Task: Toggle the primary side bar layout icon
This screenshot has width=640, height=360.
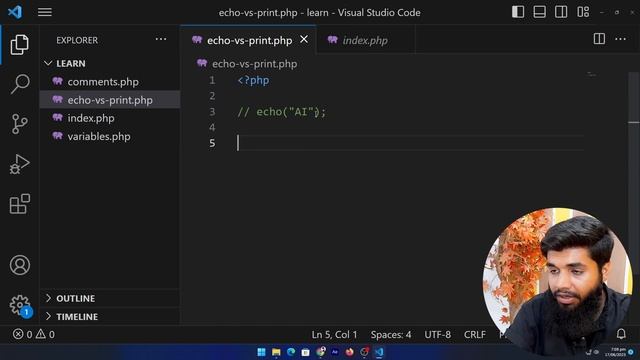Action: click(518, 12)
